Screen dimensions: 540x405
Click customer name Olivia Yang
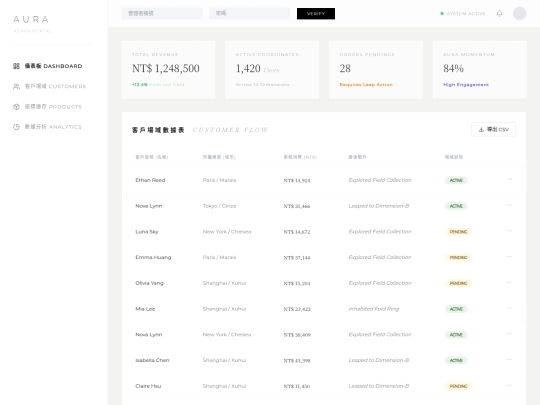tap(149, 283)
